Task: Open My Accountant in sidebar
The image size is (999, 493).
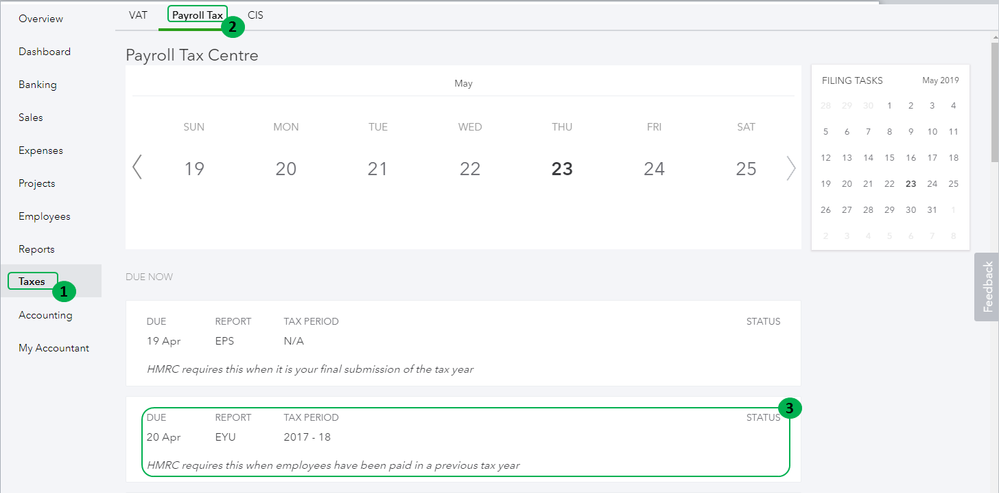Action: coord(53,348)
